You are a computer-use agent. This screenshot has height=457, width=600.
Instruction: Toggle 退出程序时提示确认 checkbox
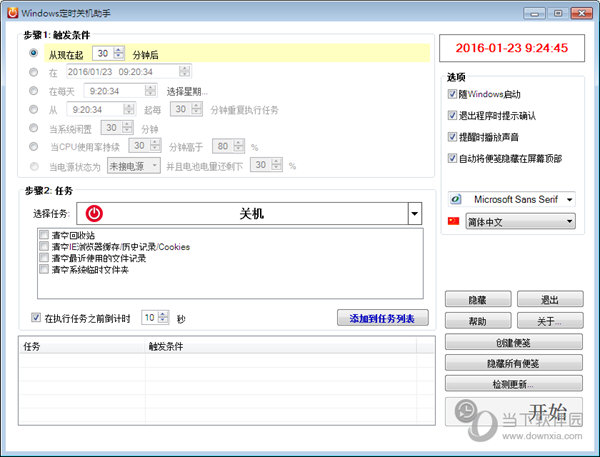[x=452, y=115]
